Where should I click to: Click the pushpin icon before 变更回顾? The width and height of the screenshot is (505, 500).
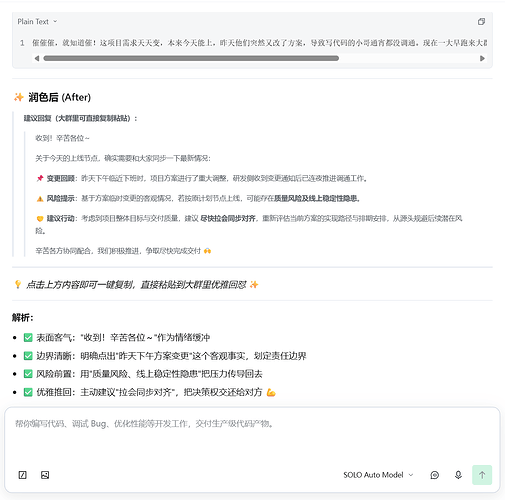point(40,178)
